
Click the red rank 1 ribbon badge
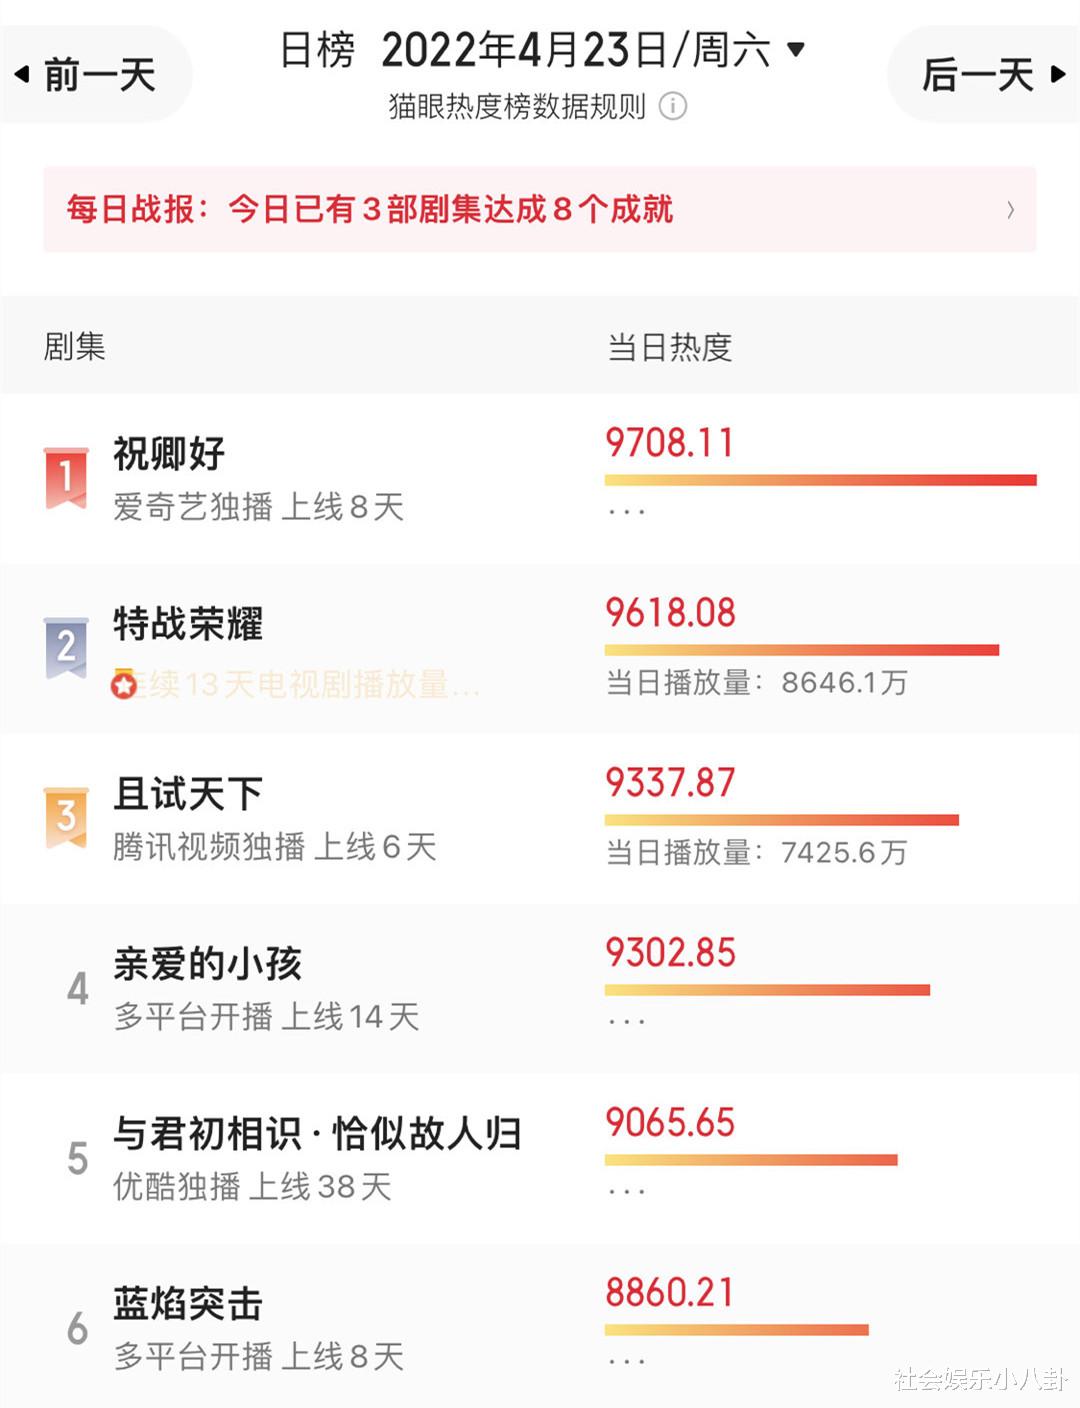pyautogui.click(x=66, y=478)
